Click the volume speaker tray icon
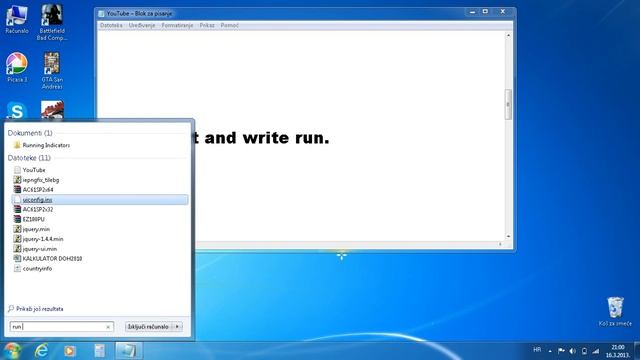The width and height of the screenshot is (640, 360). pyautogui.click(x=573, y=351)
